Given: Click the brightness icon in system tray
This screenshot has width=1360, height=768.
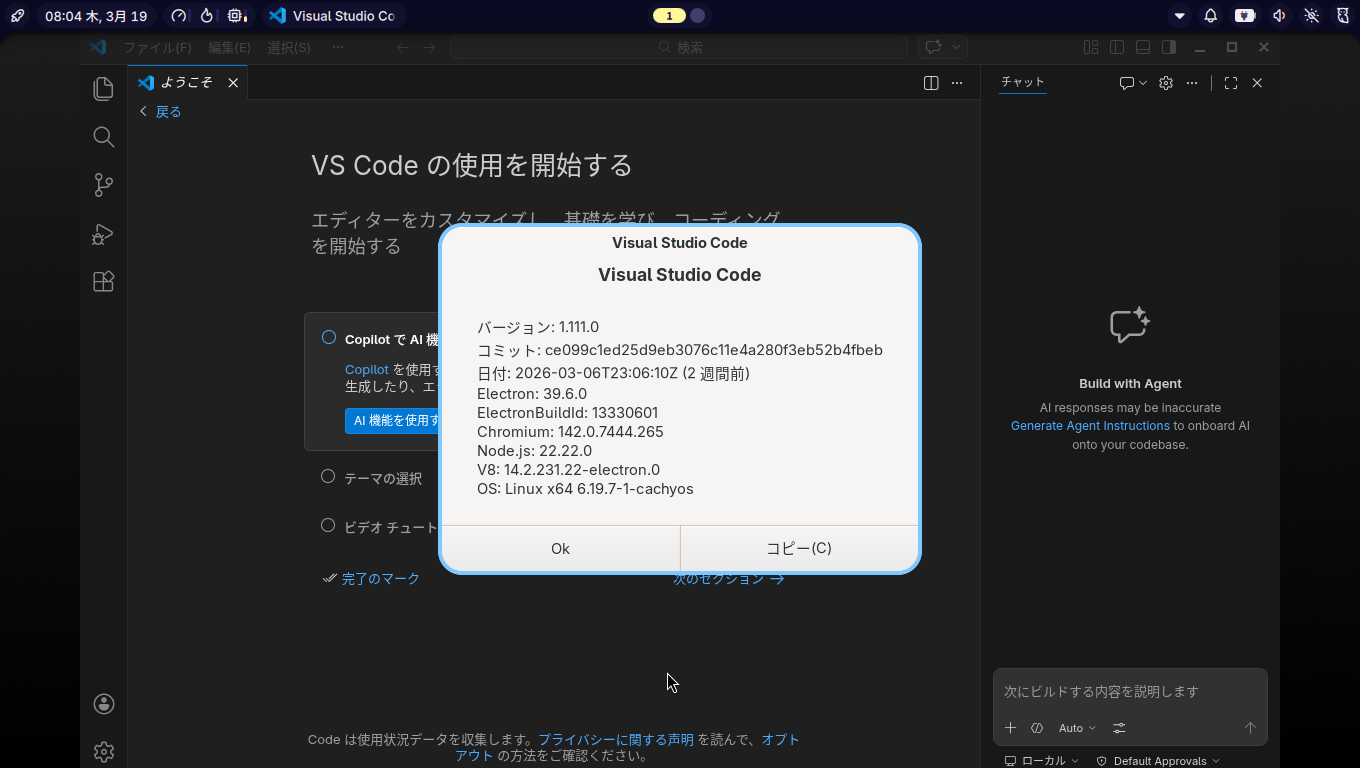Looking at the screenshot, I should [1312, 16].
